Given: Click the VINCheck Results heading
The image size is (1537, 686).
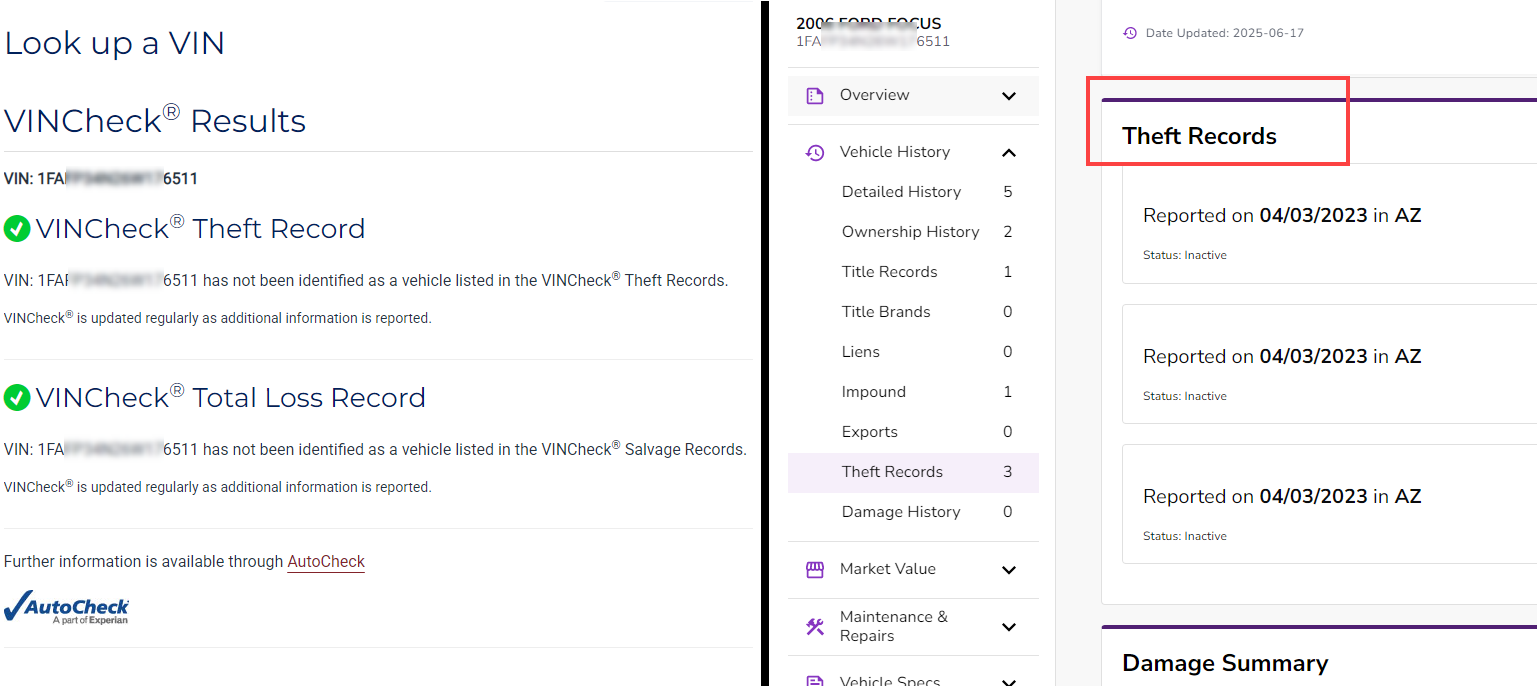Looking at the screenshot, I should tap(155, 121).
